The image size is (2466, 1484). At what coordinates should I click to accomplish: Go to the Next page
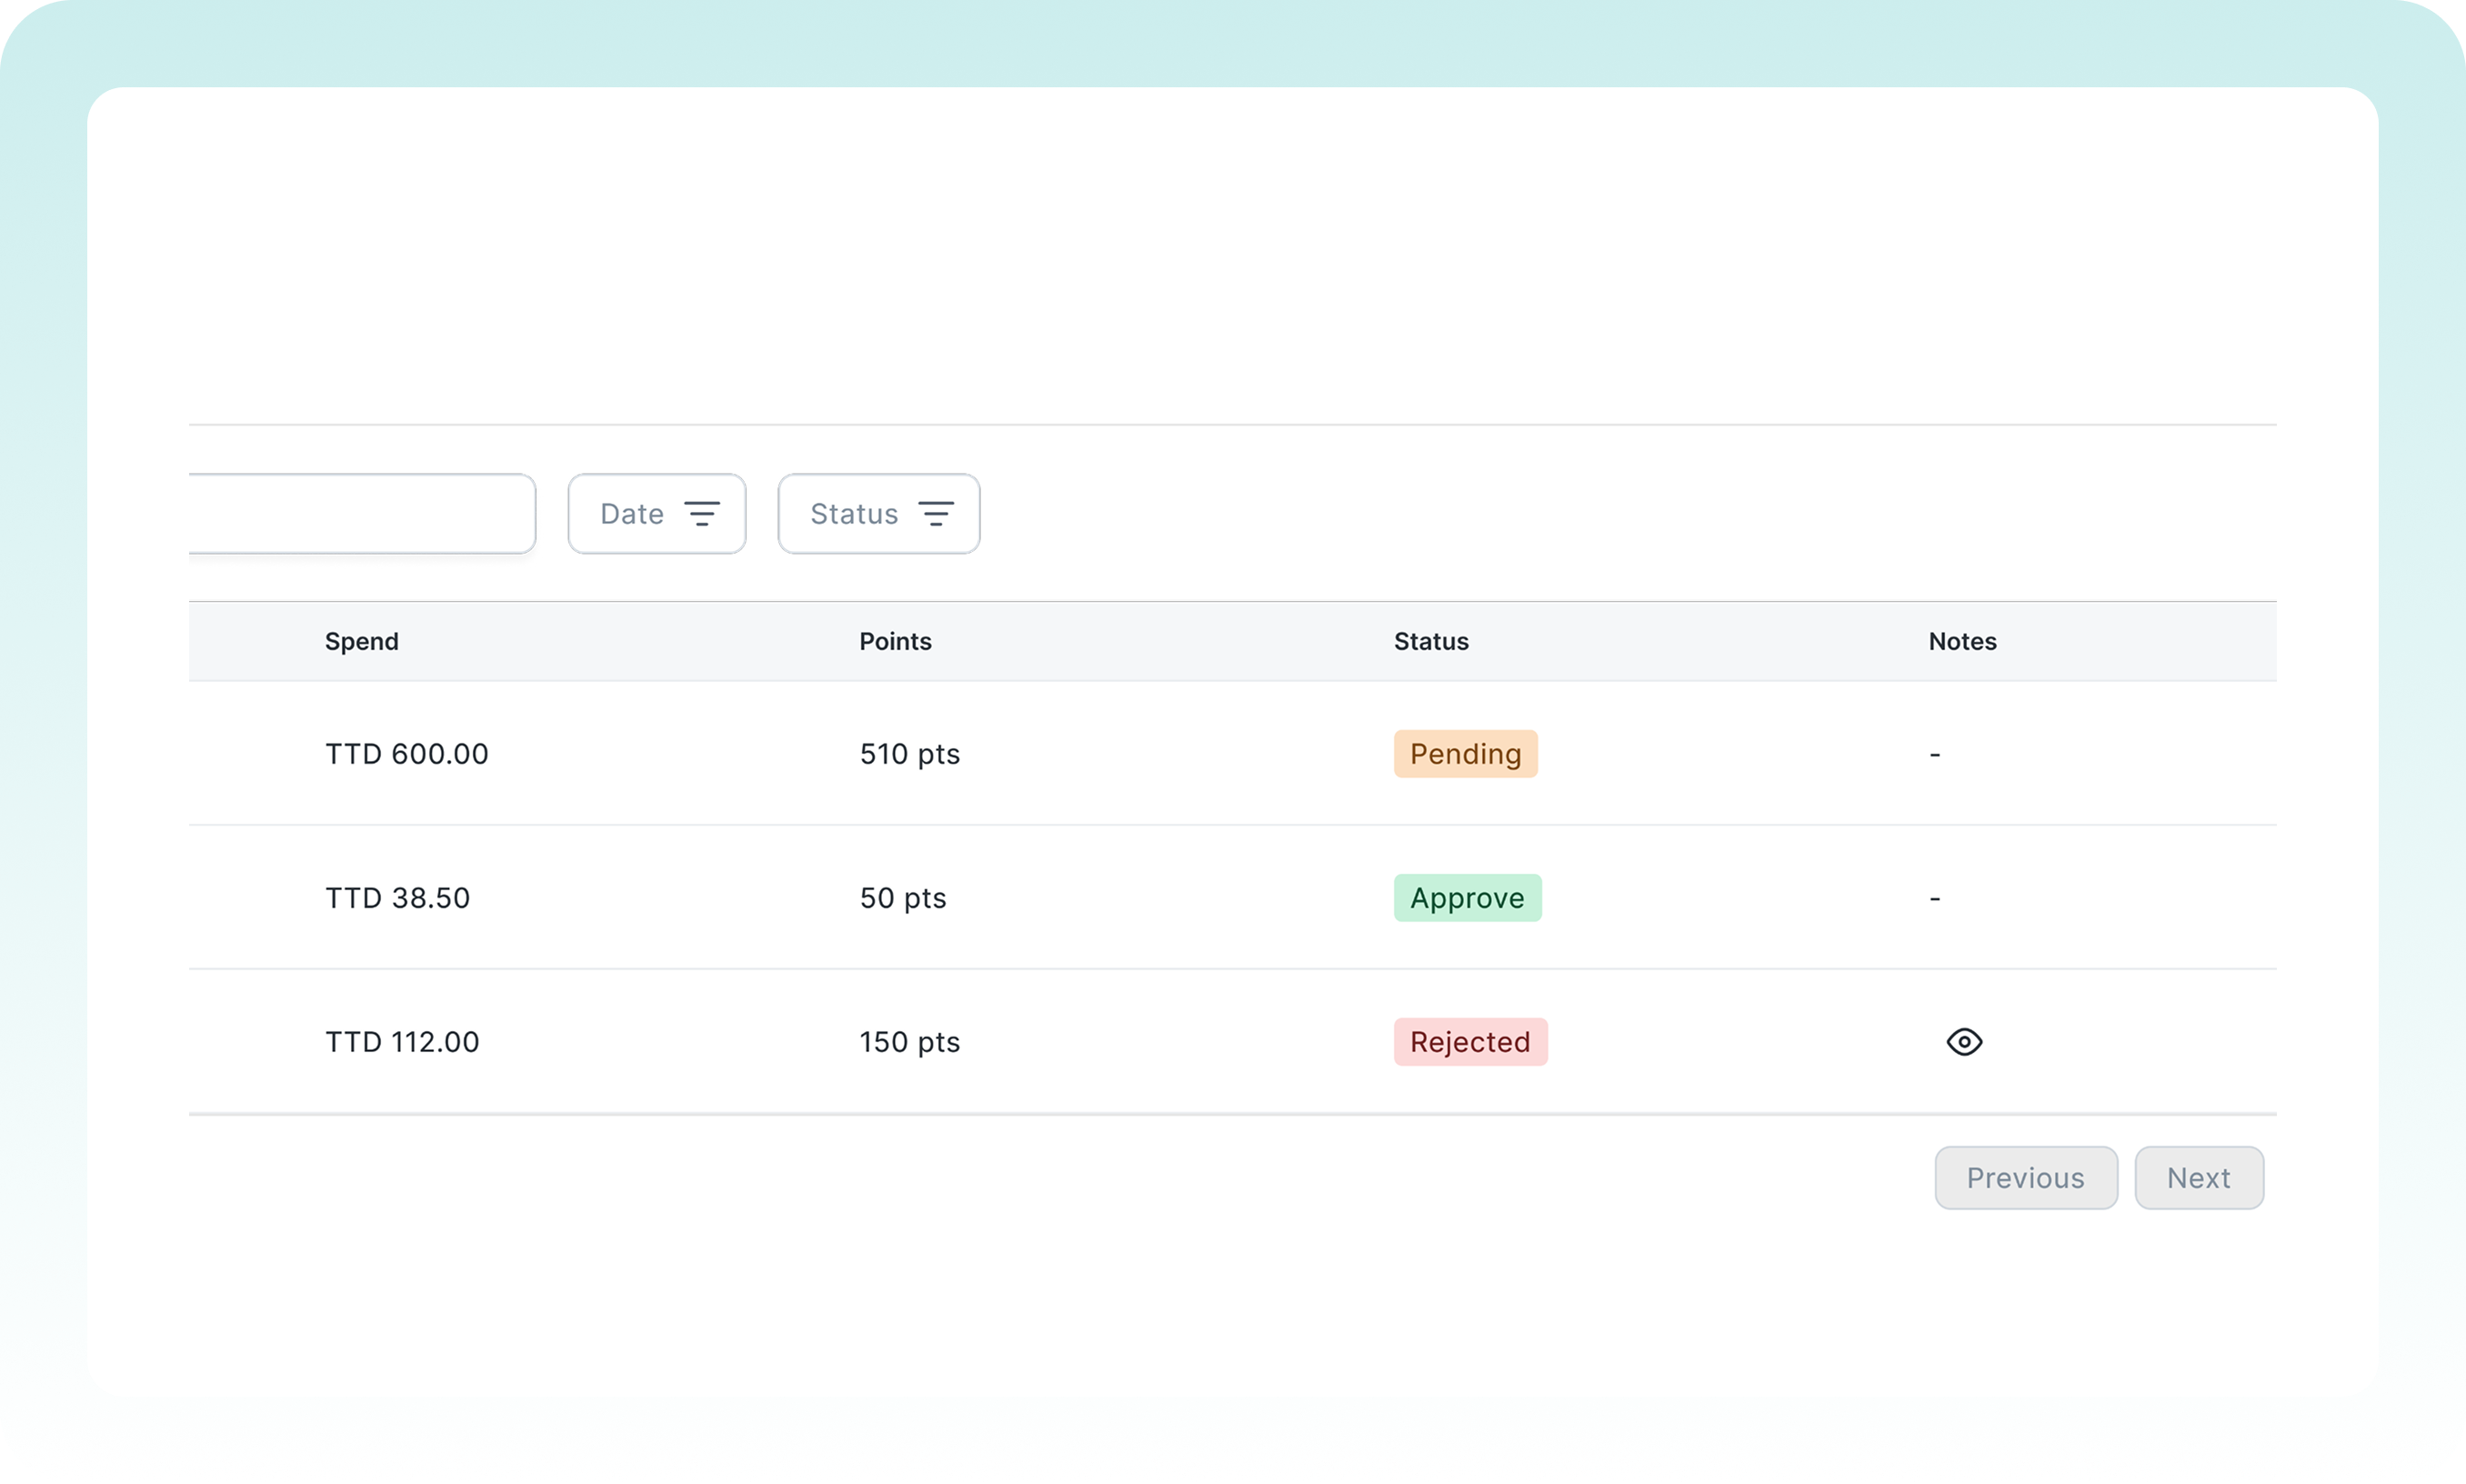pyautogui.click(x=2198, y=1178)
